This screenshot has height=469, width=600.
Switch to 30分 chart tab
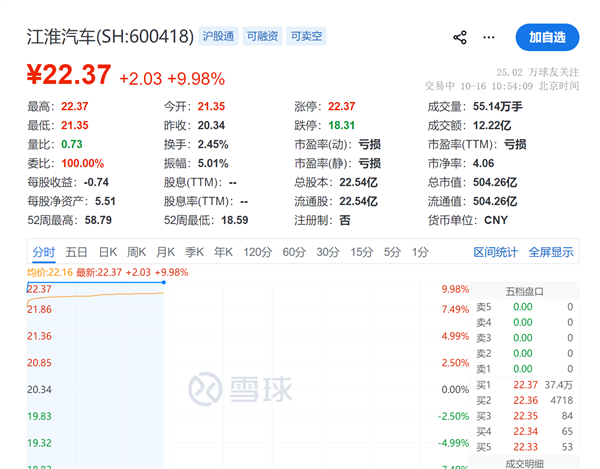click(328, 252)
